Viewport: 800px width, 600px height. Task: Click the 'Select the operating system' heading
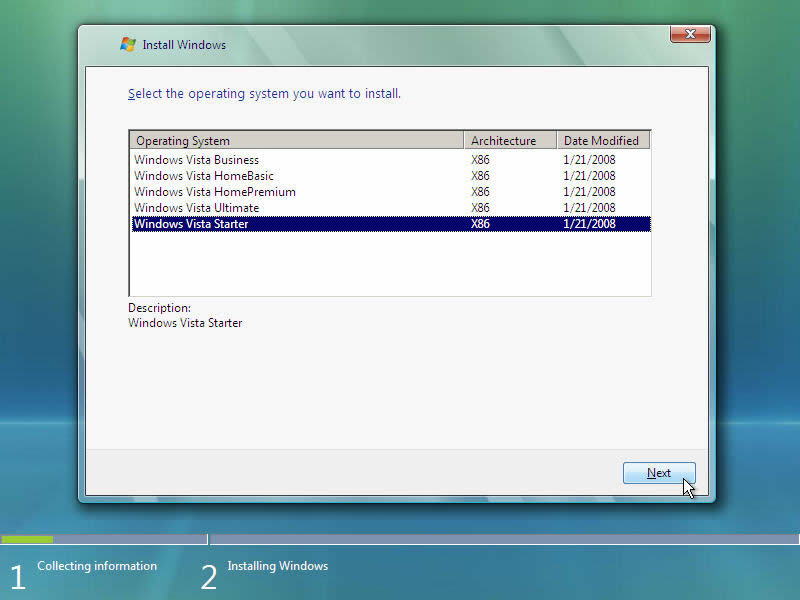(x=264, y=94)
